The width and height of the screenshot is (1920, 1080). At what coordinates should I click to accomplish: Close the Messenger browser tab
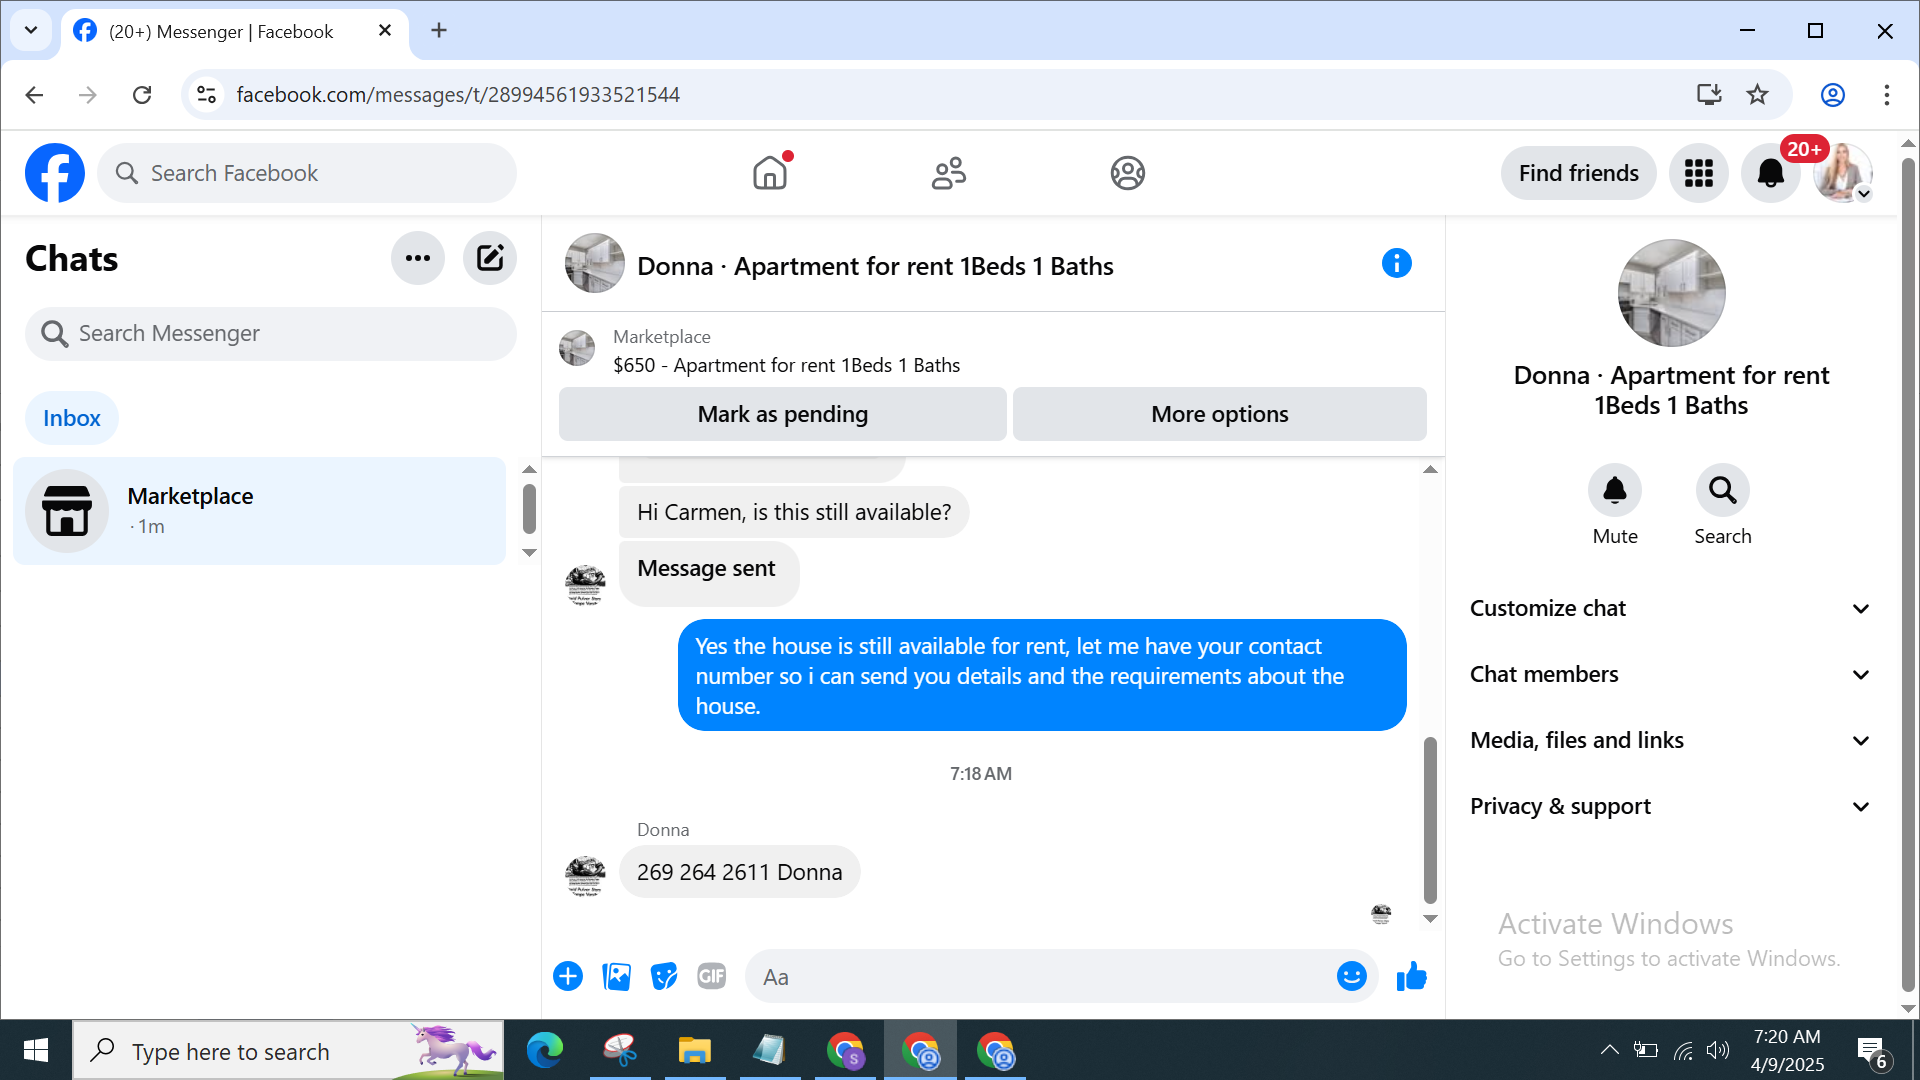(x=385, y=31)
